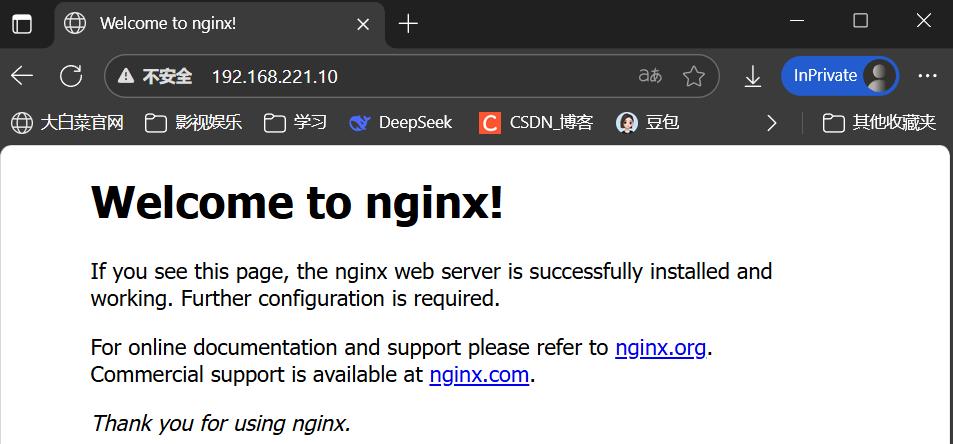Follow the nginx.com link
Screen dimensions: 953x444
pyautogui.click(x=479, y=375)
